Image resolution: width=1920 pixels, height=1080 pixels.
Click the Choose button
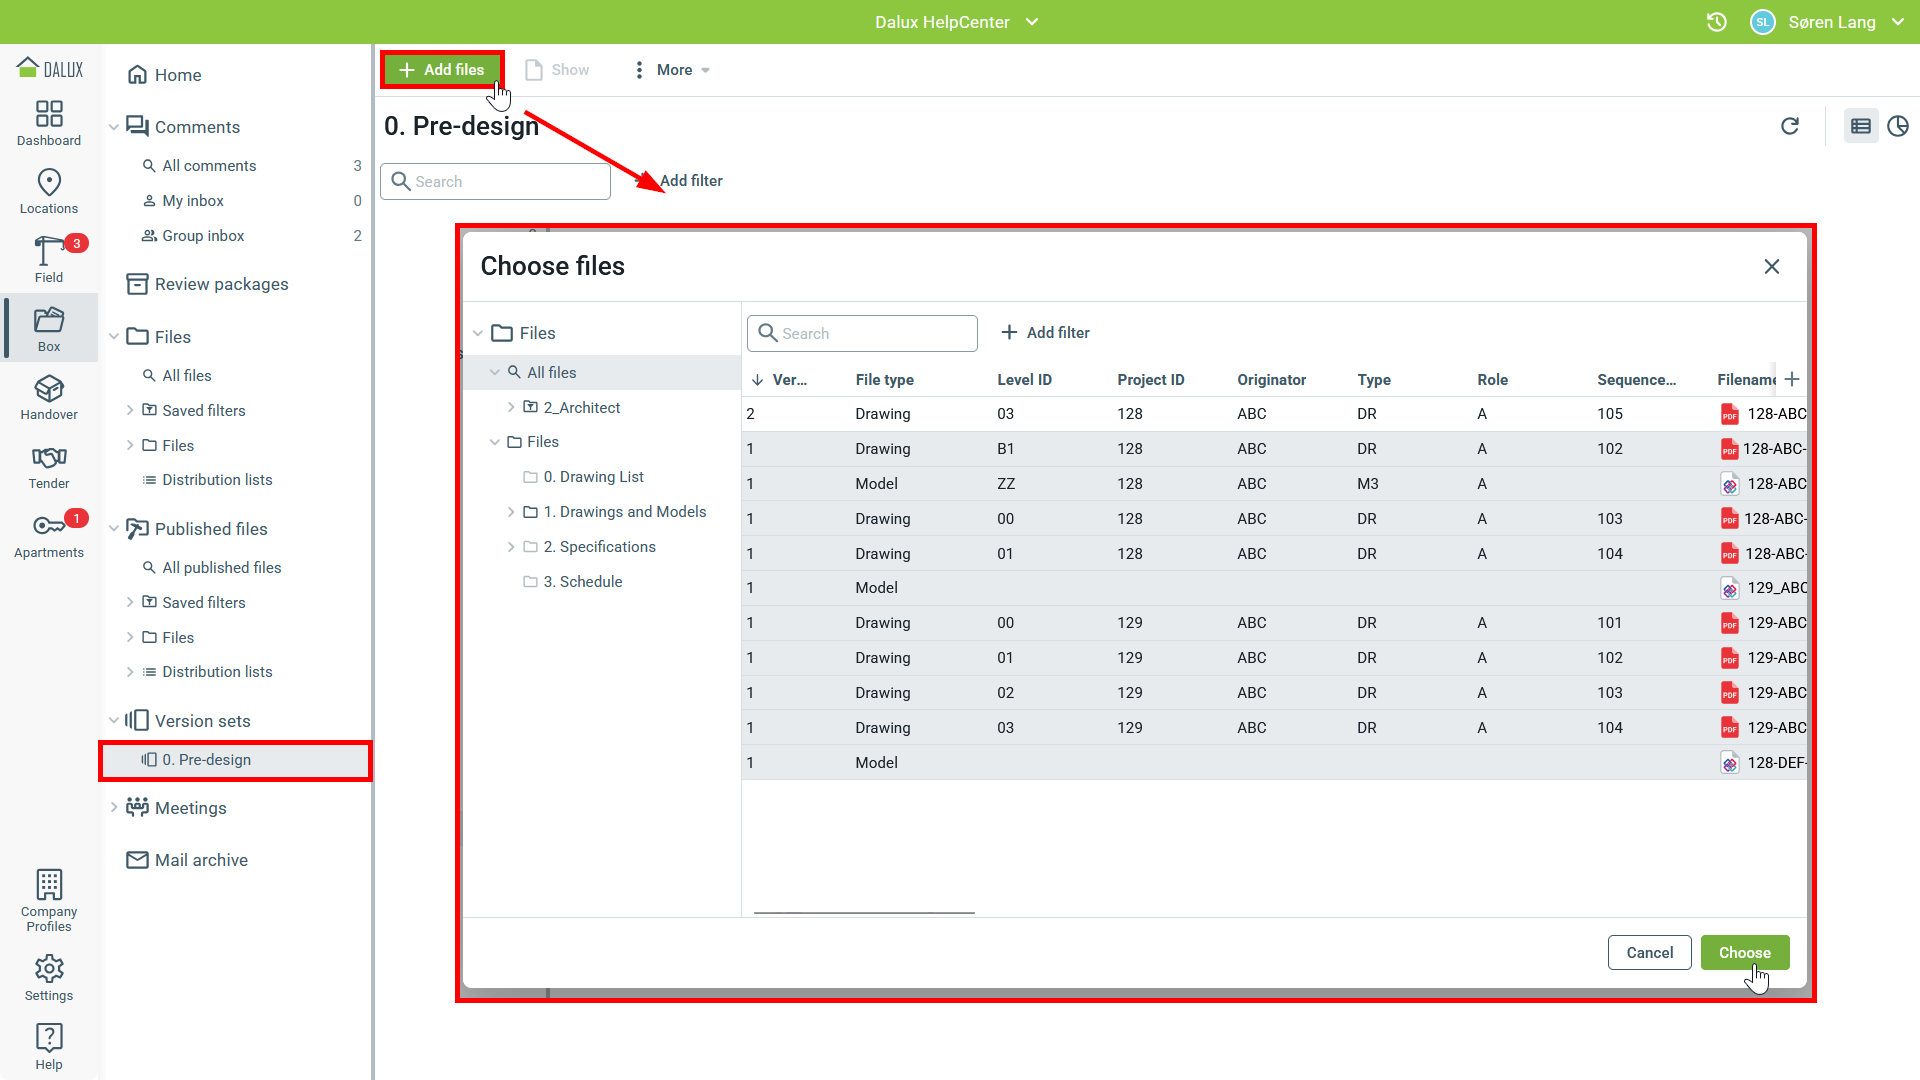point(1744,952)
